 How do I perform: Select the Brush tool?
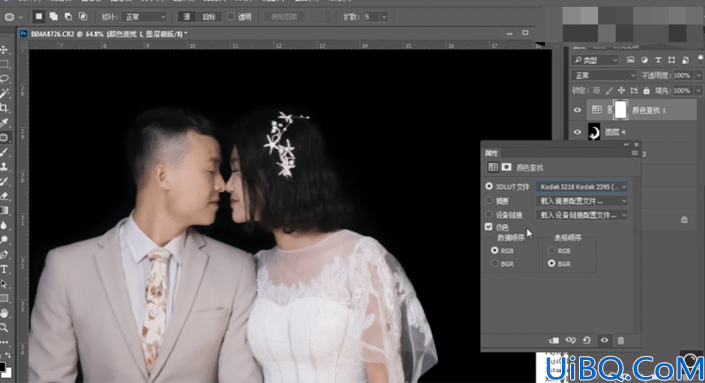[x=4, y=152]
